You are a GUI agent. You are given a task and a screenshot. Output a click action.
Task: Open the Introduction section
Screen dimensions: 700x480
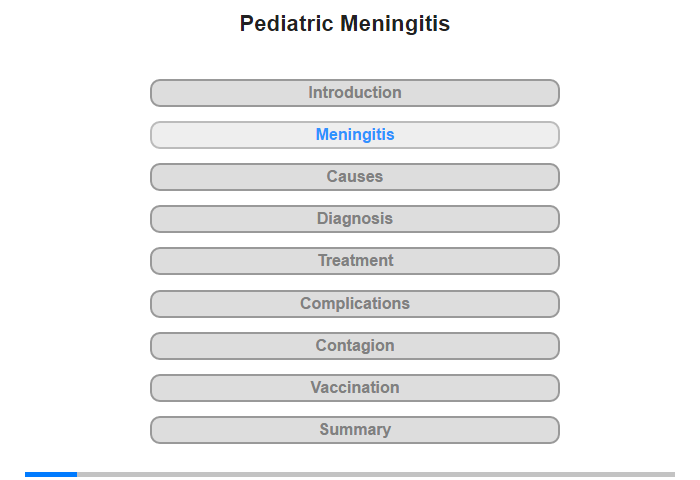[355, 93]
